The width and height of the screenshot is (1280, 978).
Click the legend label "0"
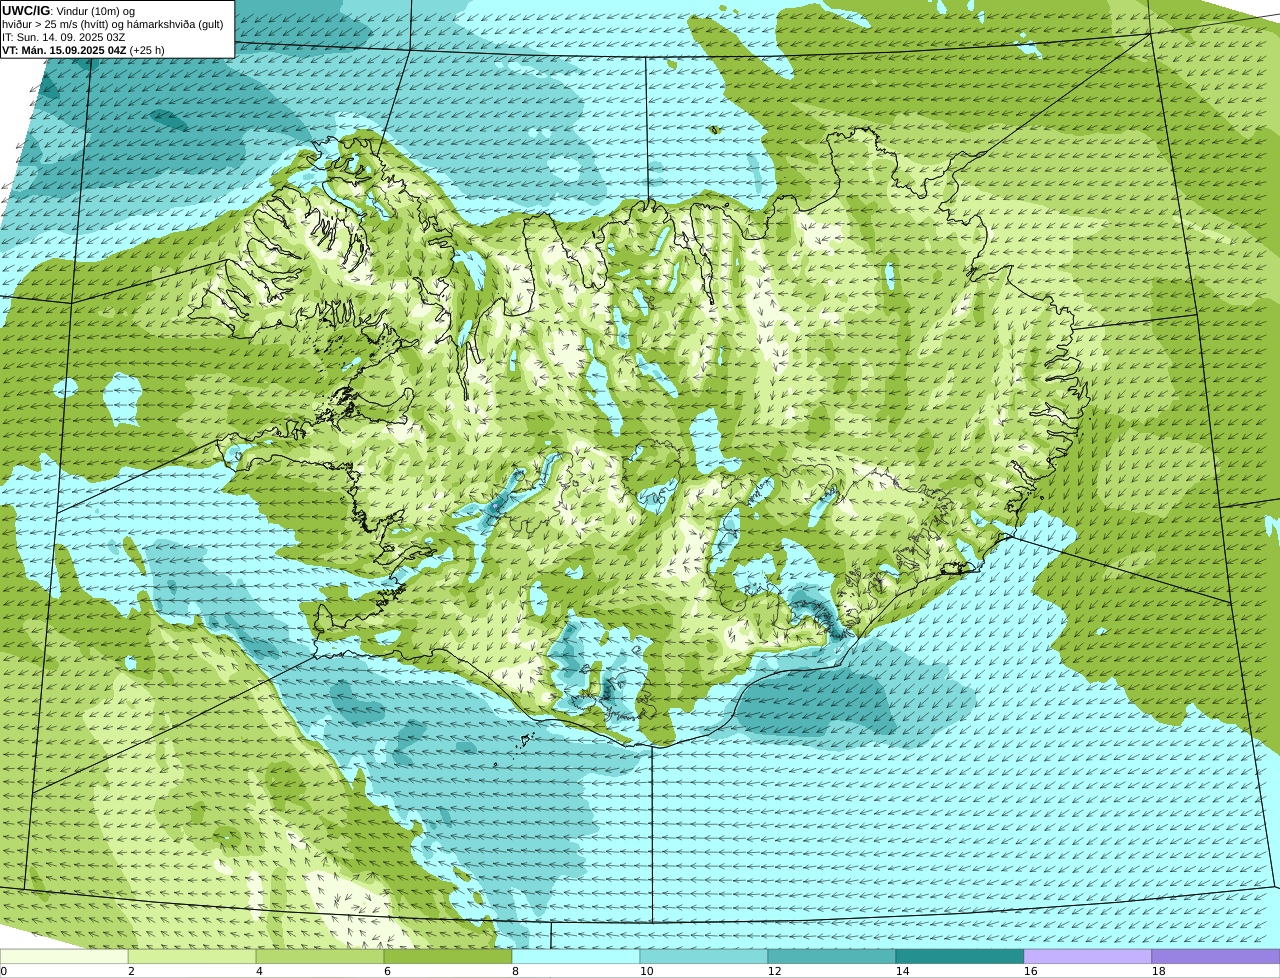tap(4, 971)
